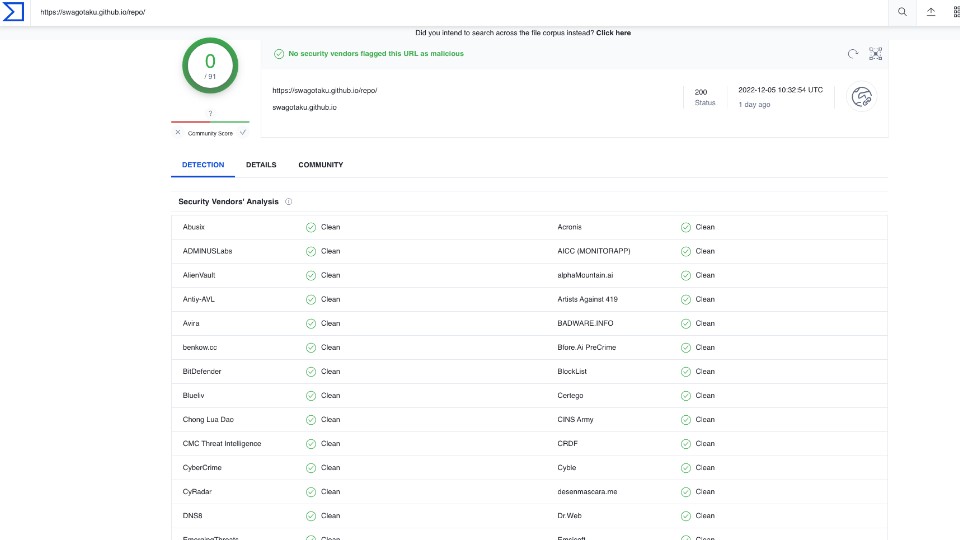Click Abusix clean check icon
This screenshot has width=960, height=540.
[310, 227]
